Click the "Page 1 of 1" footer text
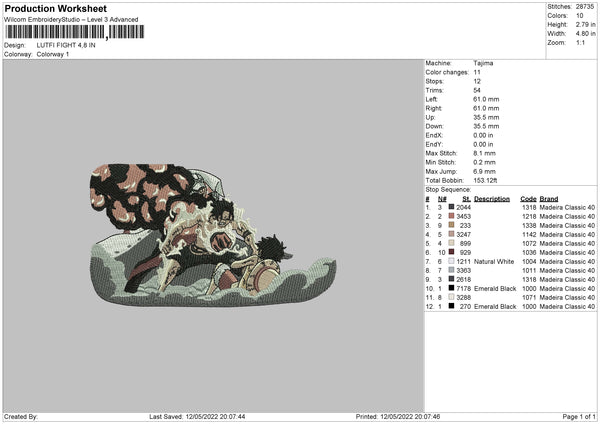Viewport: 600px width, 424px height. tap(579, 416)
